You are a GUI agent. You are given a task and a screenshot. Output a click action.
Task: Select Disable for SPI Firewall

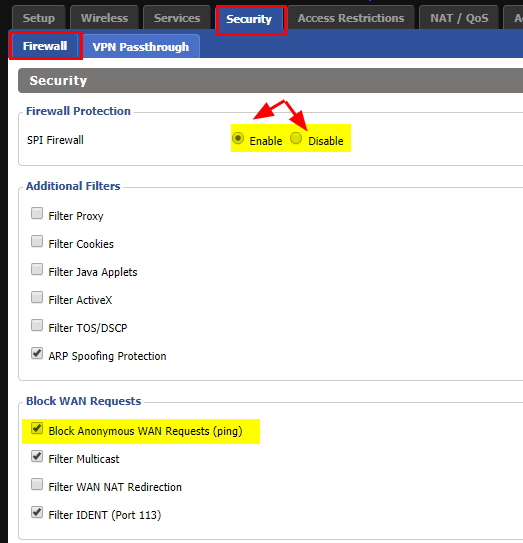tap(296, 138)
